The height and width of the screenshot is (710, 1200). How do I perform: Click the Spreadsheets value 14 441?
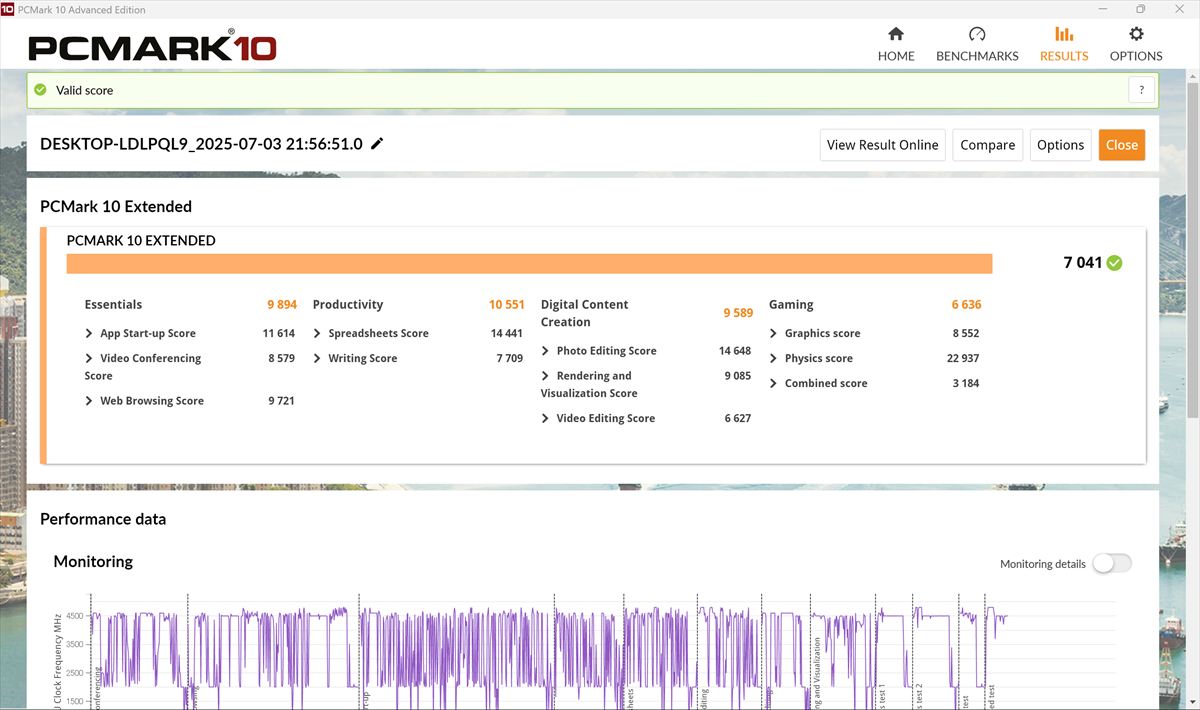click(x=507, y=334)
